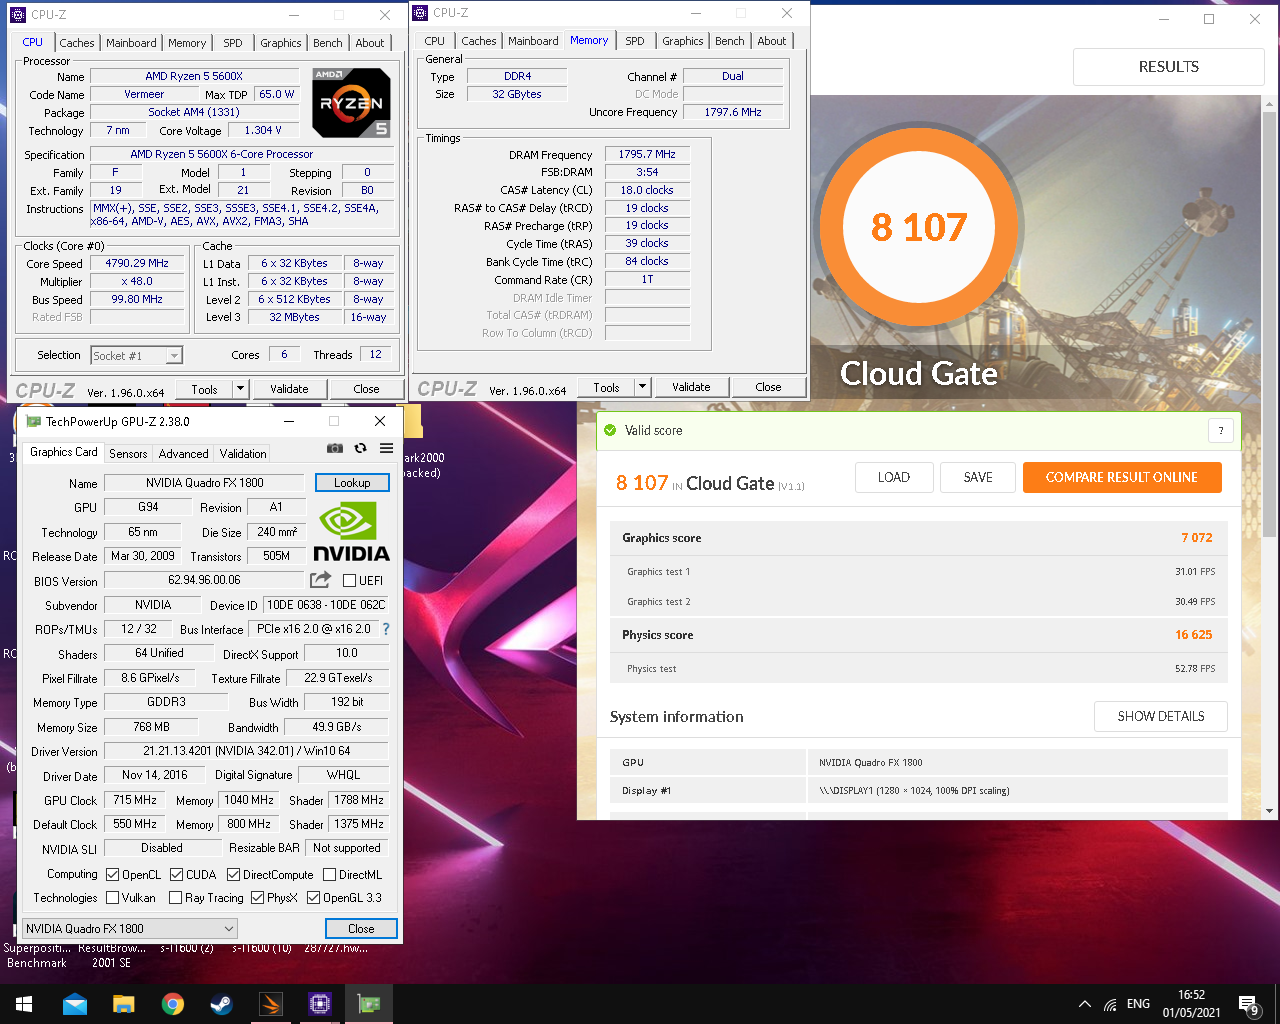
Task: Click the BIOS Version field 62.94.96.00.06
Action: pos(204,580)
